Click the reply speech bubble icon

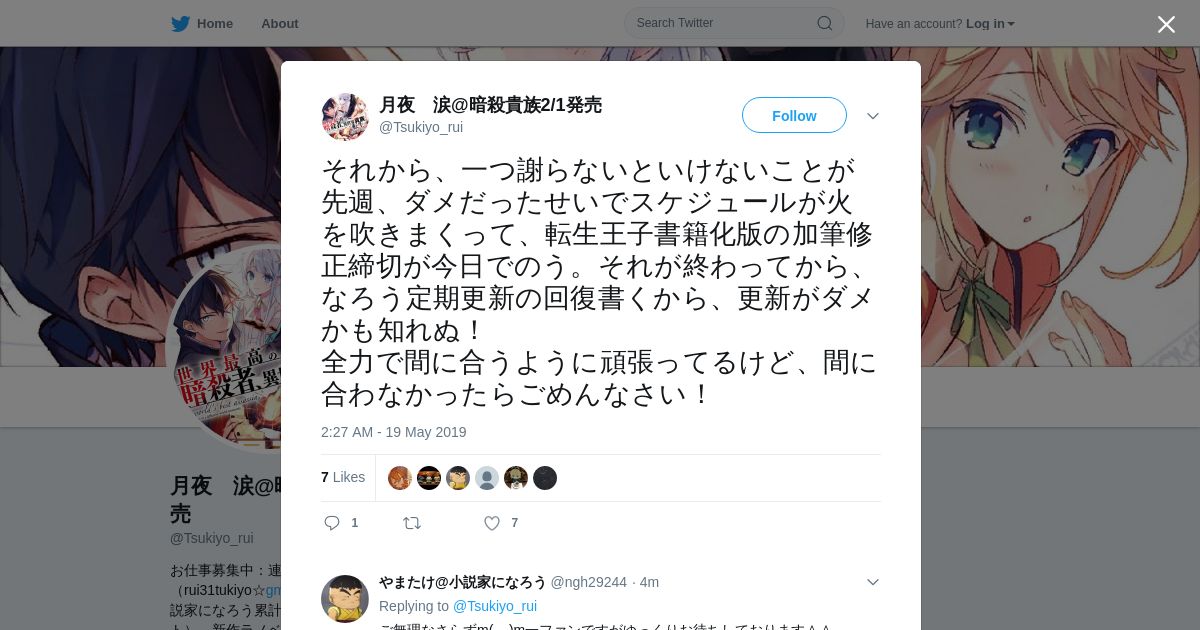click(332, 523)
